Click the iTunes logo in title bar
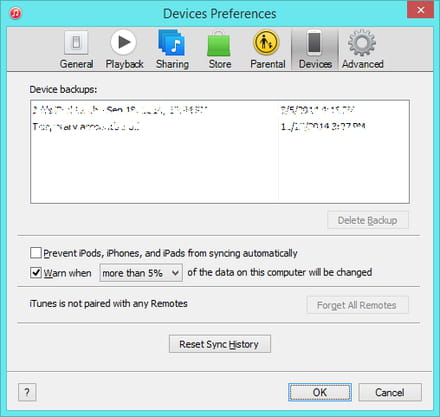The height and width of the screenshot is (417, 440). 16,14
